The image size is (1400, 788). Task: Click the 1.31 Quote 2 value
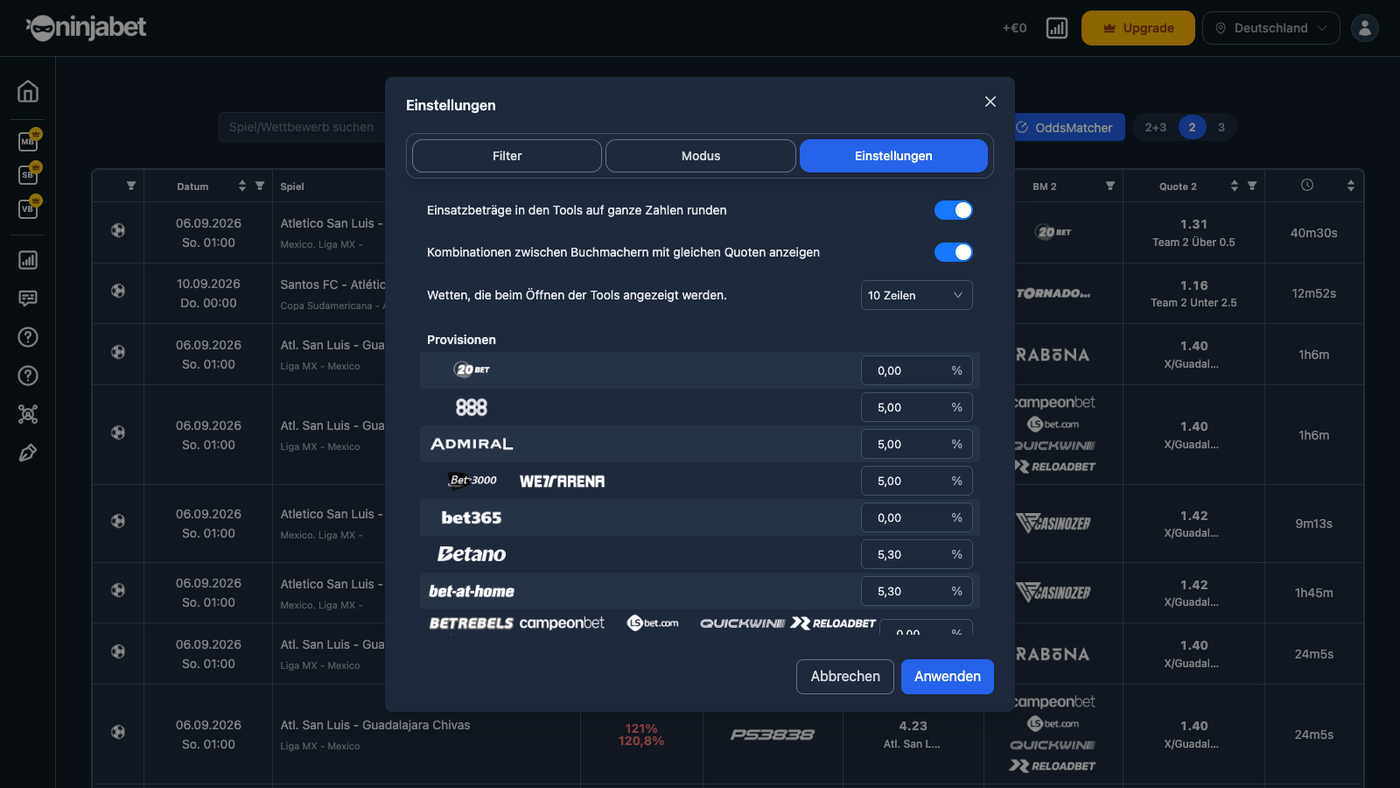pyautogui.click(x=1194, y=224)
